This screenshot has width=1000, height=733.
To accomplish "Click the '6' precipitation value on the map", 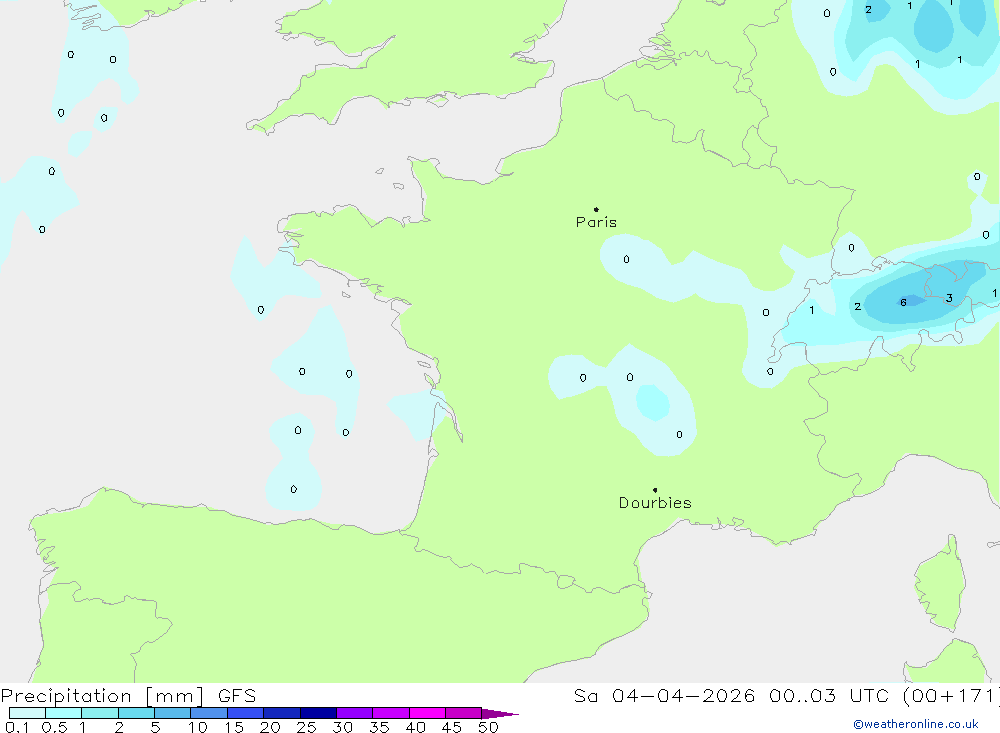I will (x=903, y=302).
